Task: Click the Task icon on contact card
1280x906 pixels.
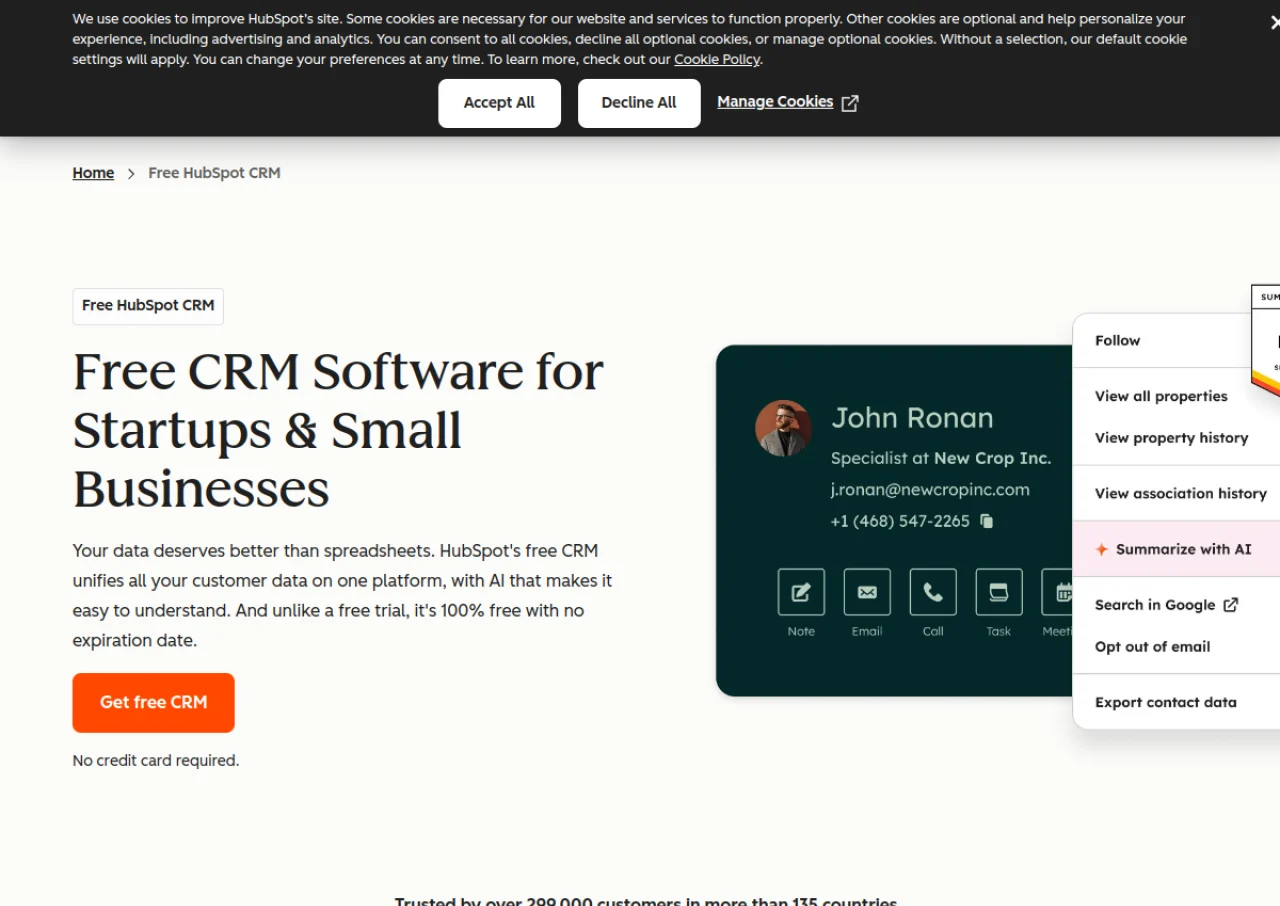Action: pos(999,592)
